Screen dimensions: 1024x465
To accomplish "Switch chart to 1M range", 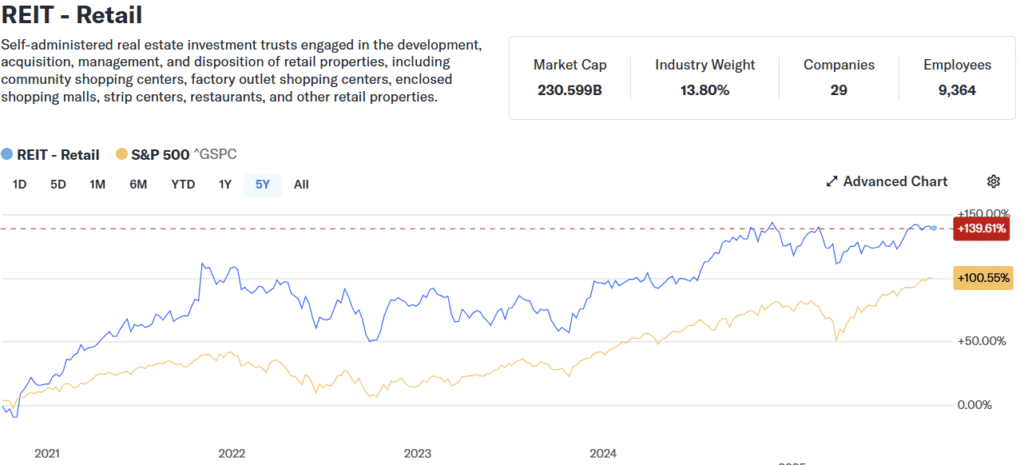I will coord(97,184).
